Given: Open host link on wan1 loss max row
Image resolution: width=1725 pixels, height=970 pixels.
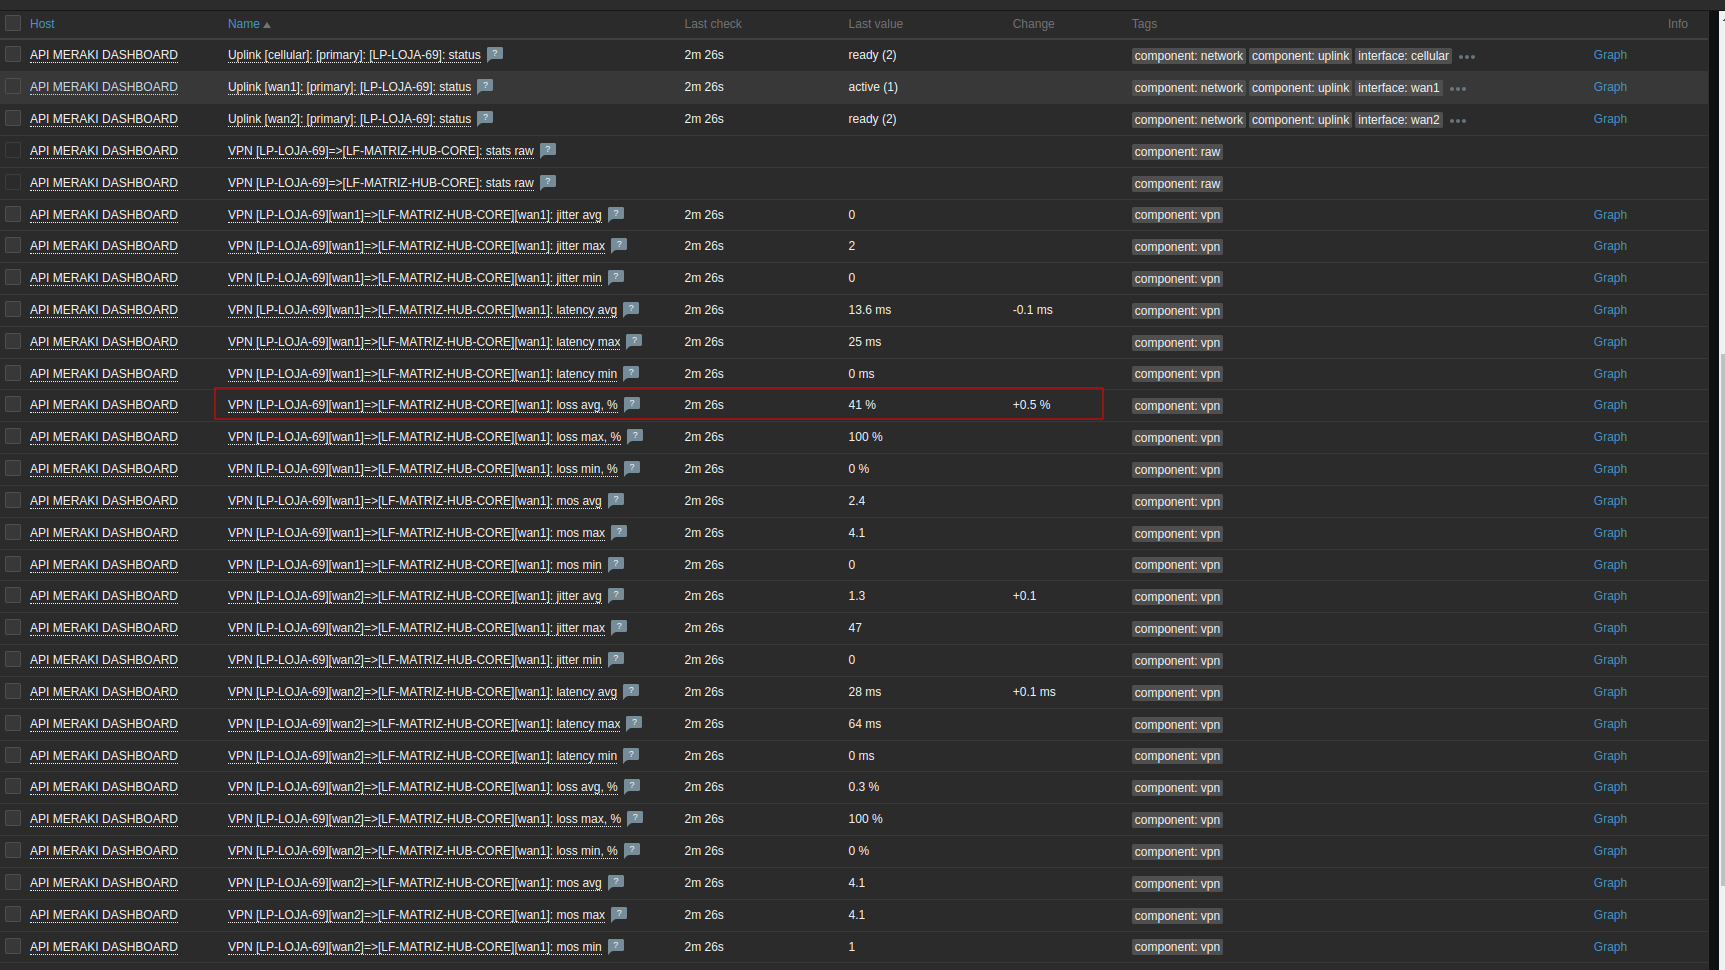Looking at the screenshot, I should pos(104,437).
